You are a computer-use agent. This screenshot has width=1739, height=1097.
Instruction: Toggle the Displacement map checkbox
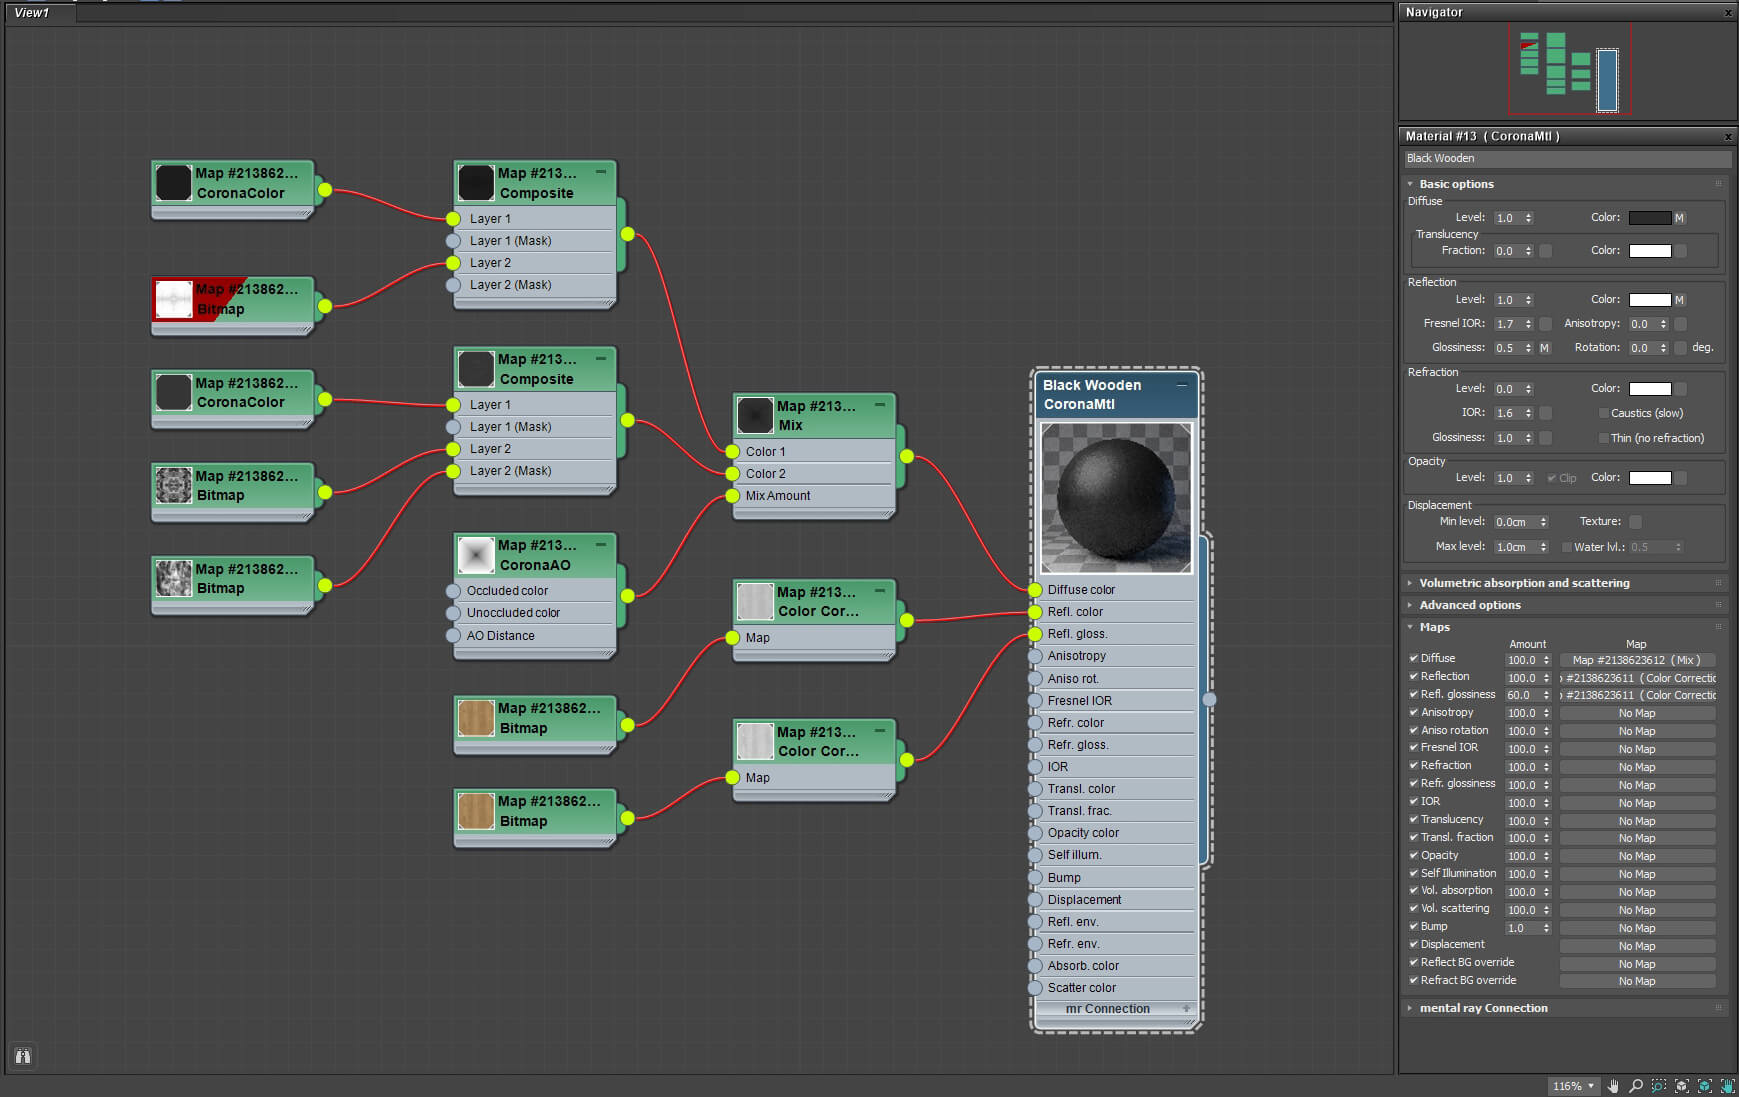1413,944
